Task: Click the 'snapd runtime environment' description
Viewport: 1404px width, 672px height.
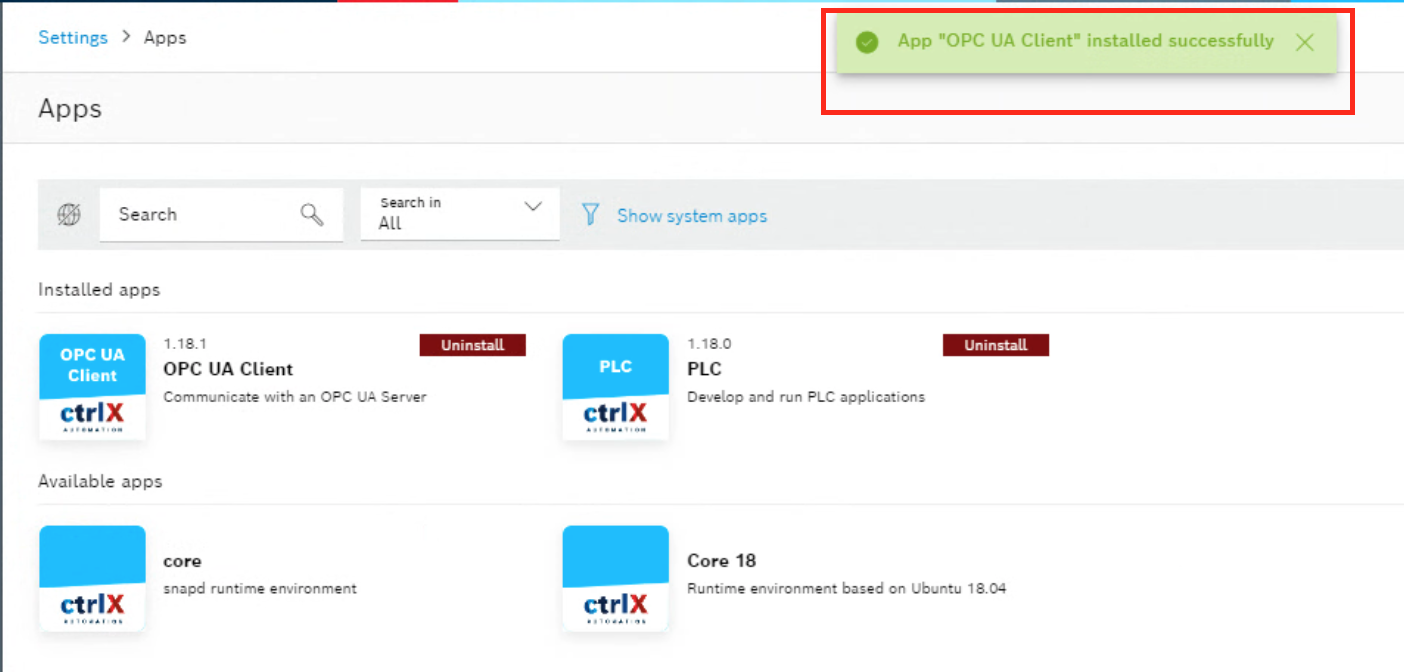Action: [260, 589]
